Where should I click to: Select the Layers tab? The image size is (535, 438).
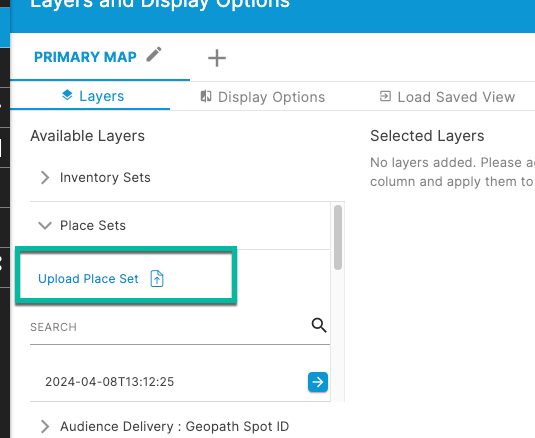pyautogui.click(x=93, y=96)
